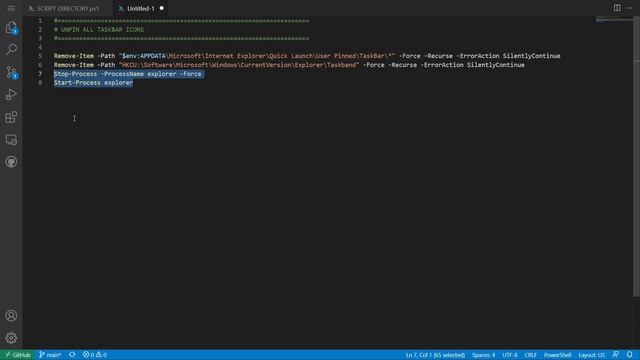Screen dimensions: 640x360
Task: Open the Explorer view
Action: tap(11, 28)
